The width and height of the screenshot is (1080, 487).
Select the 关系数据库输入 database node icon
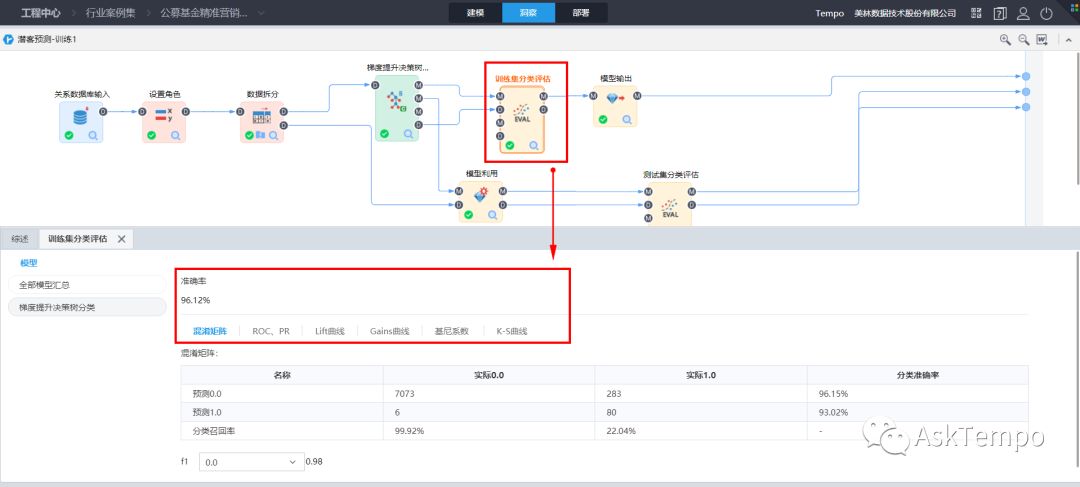point(81,115)
